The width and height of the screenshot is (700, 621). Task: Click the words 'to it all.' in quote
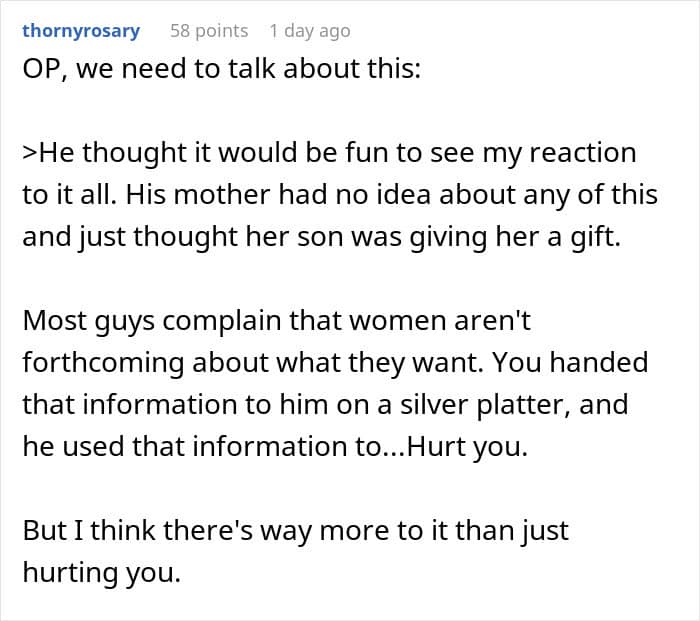click(70, 195)
